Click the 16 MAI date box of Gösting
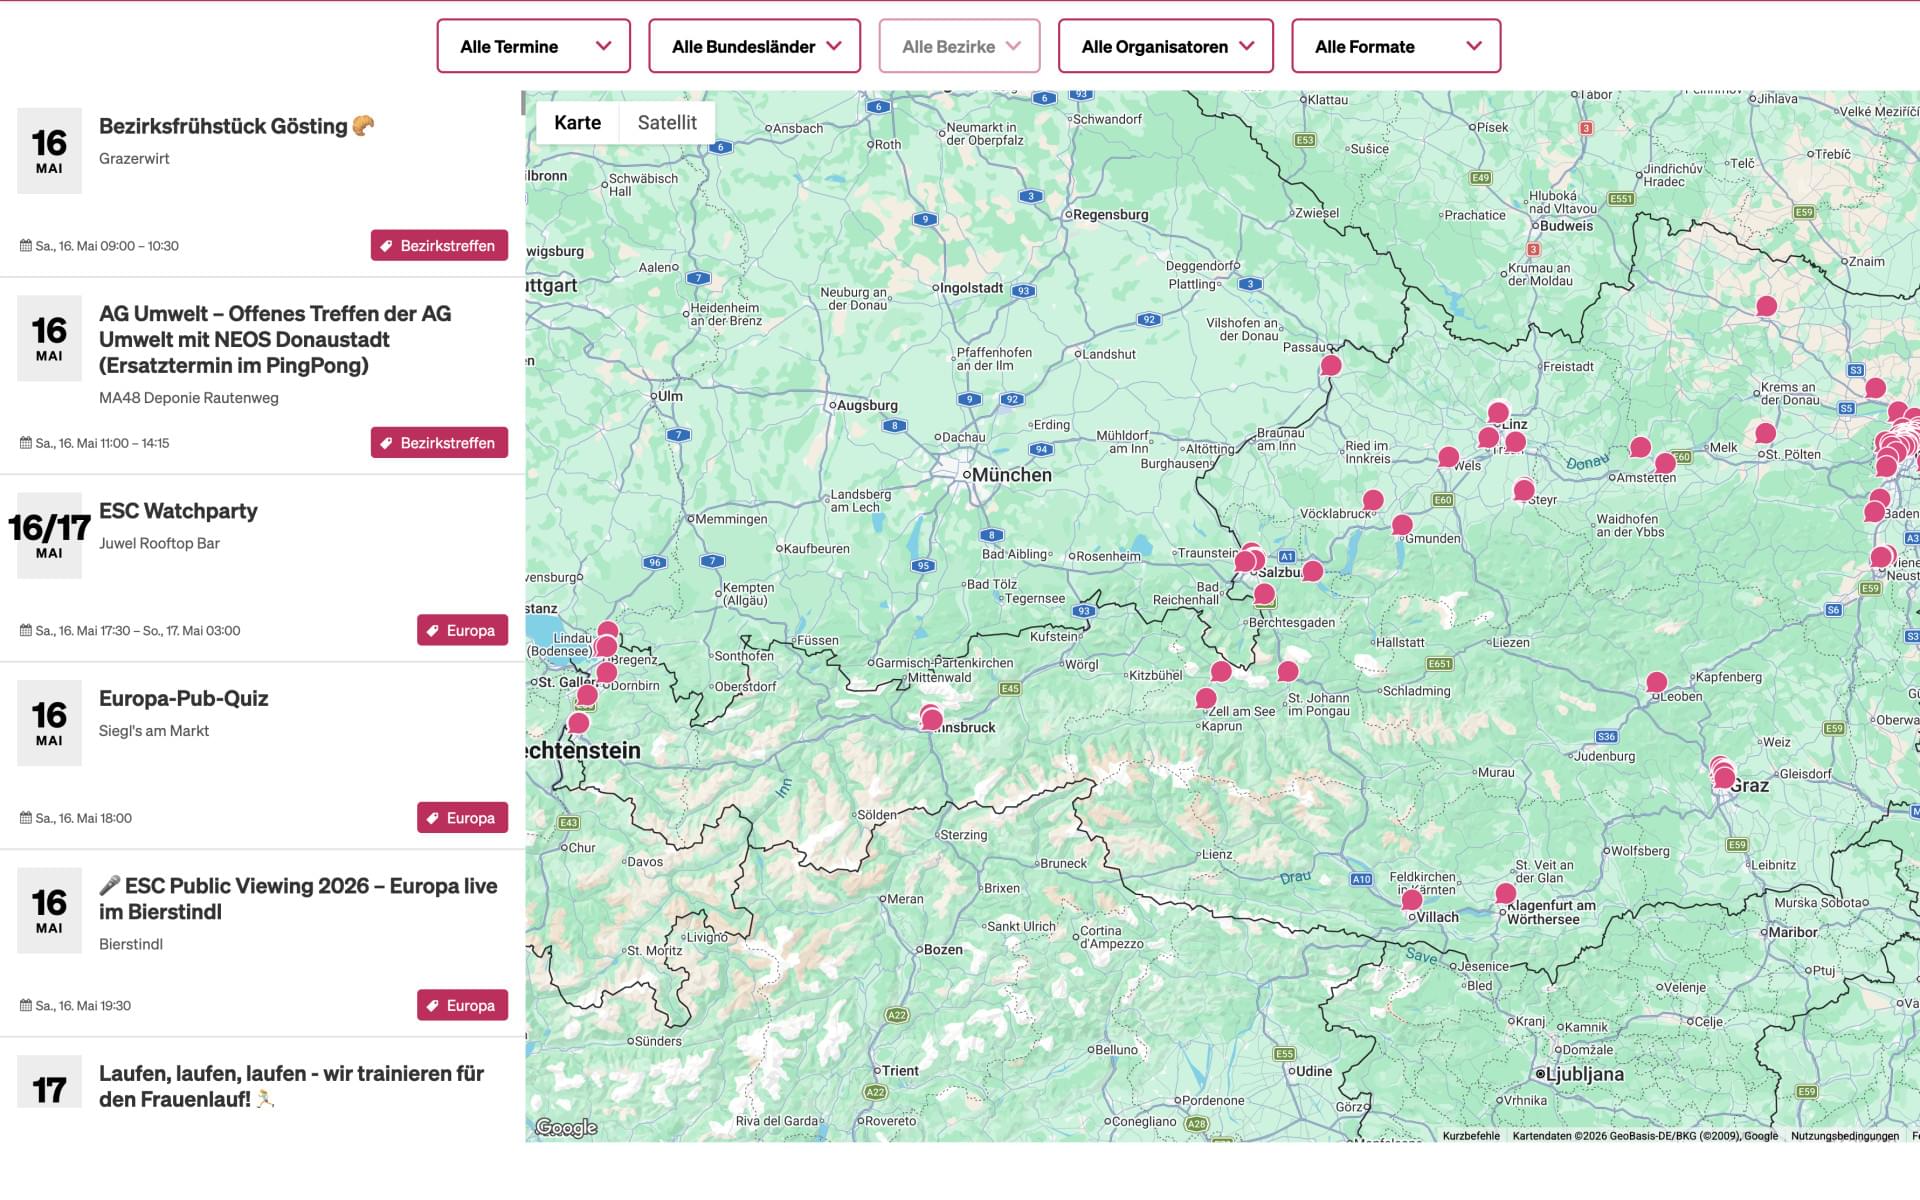1920x1200 pixels. (x=49, y=151)
